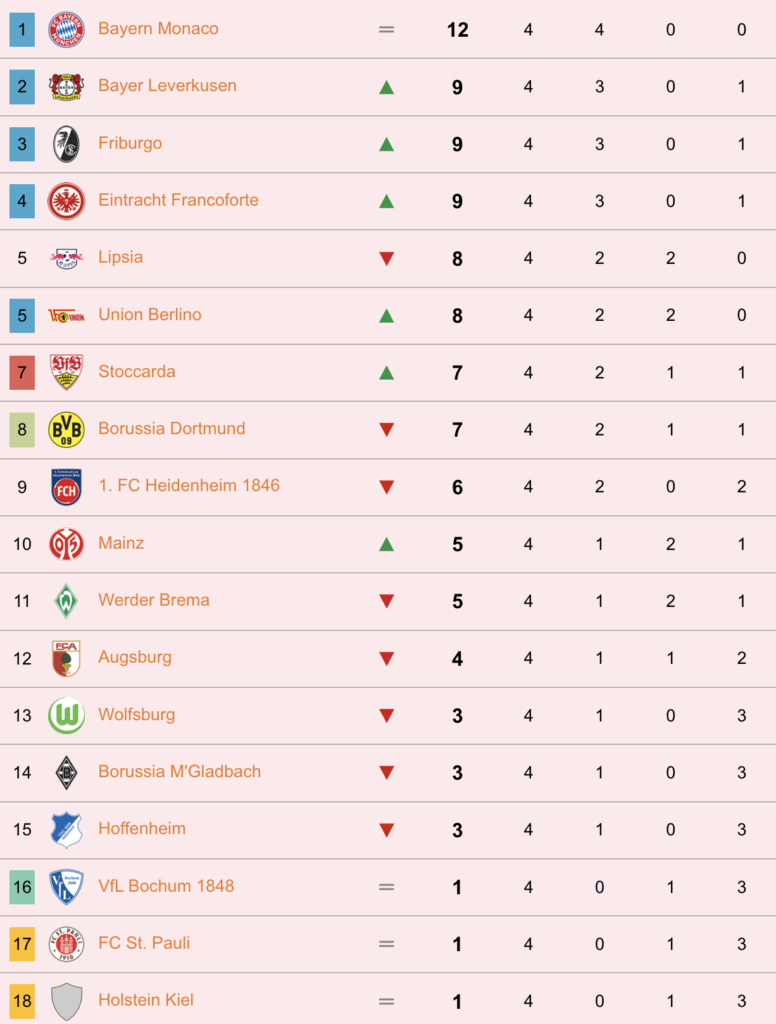Click the Borussia M'Gladbach team name
The image size is (776, 1024).
[180, 771]
